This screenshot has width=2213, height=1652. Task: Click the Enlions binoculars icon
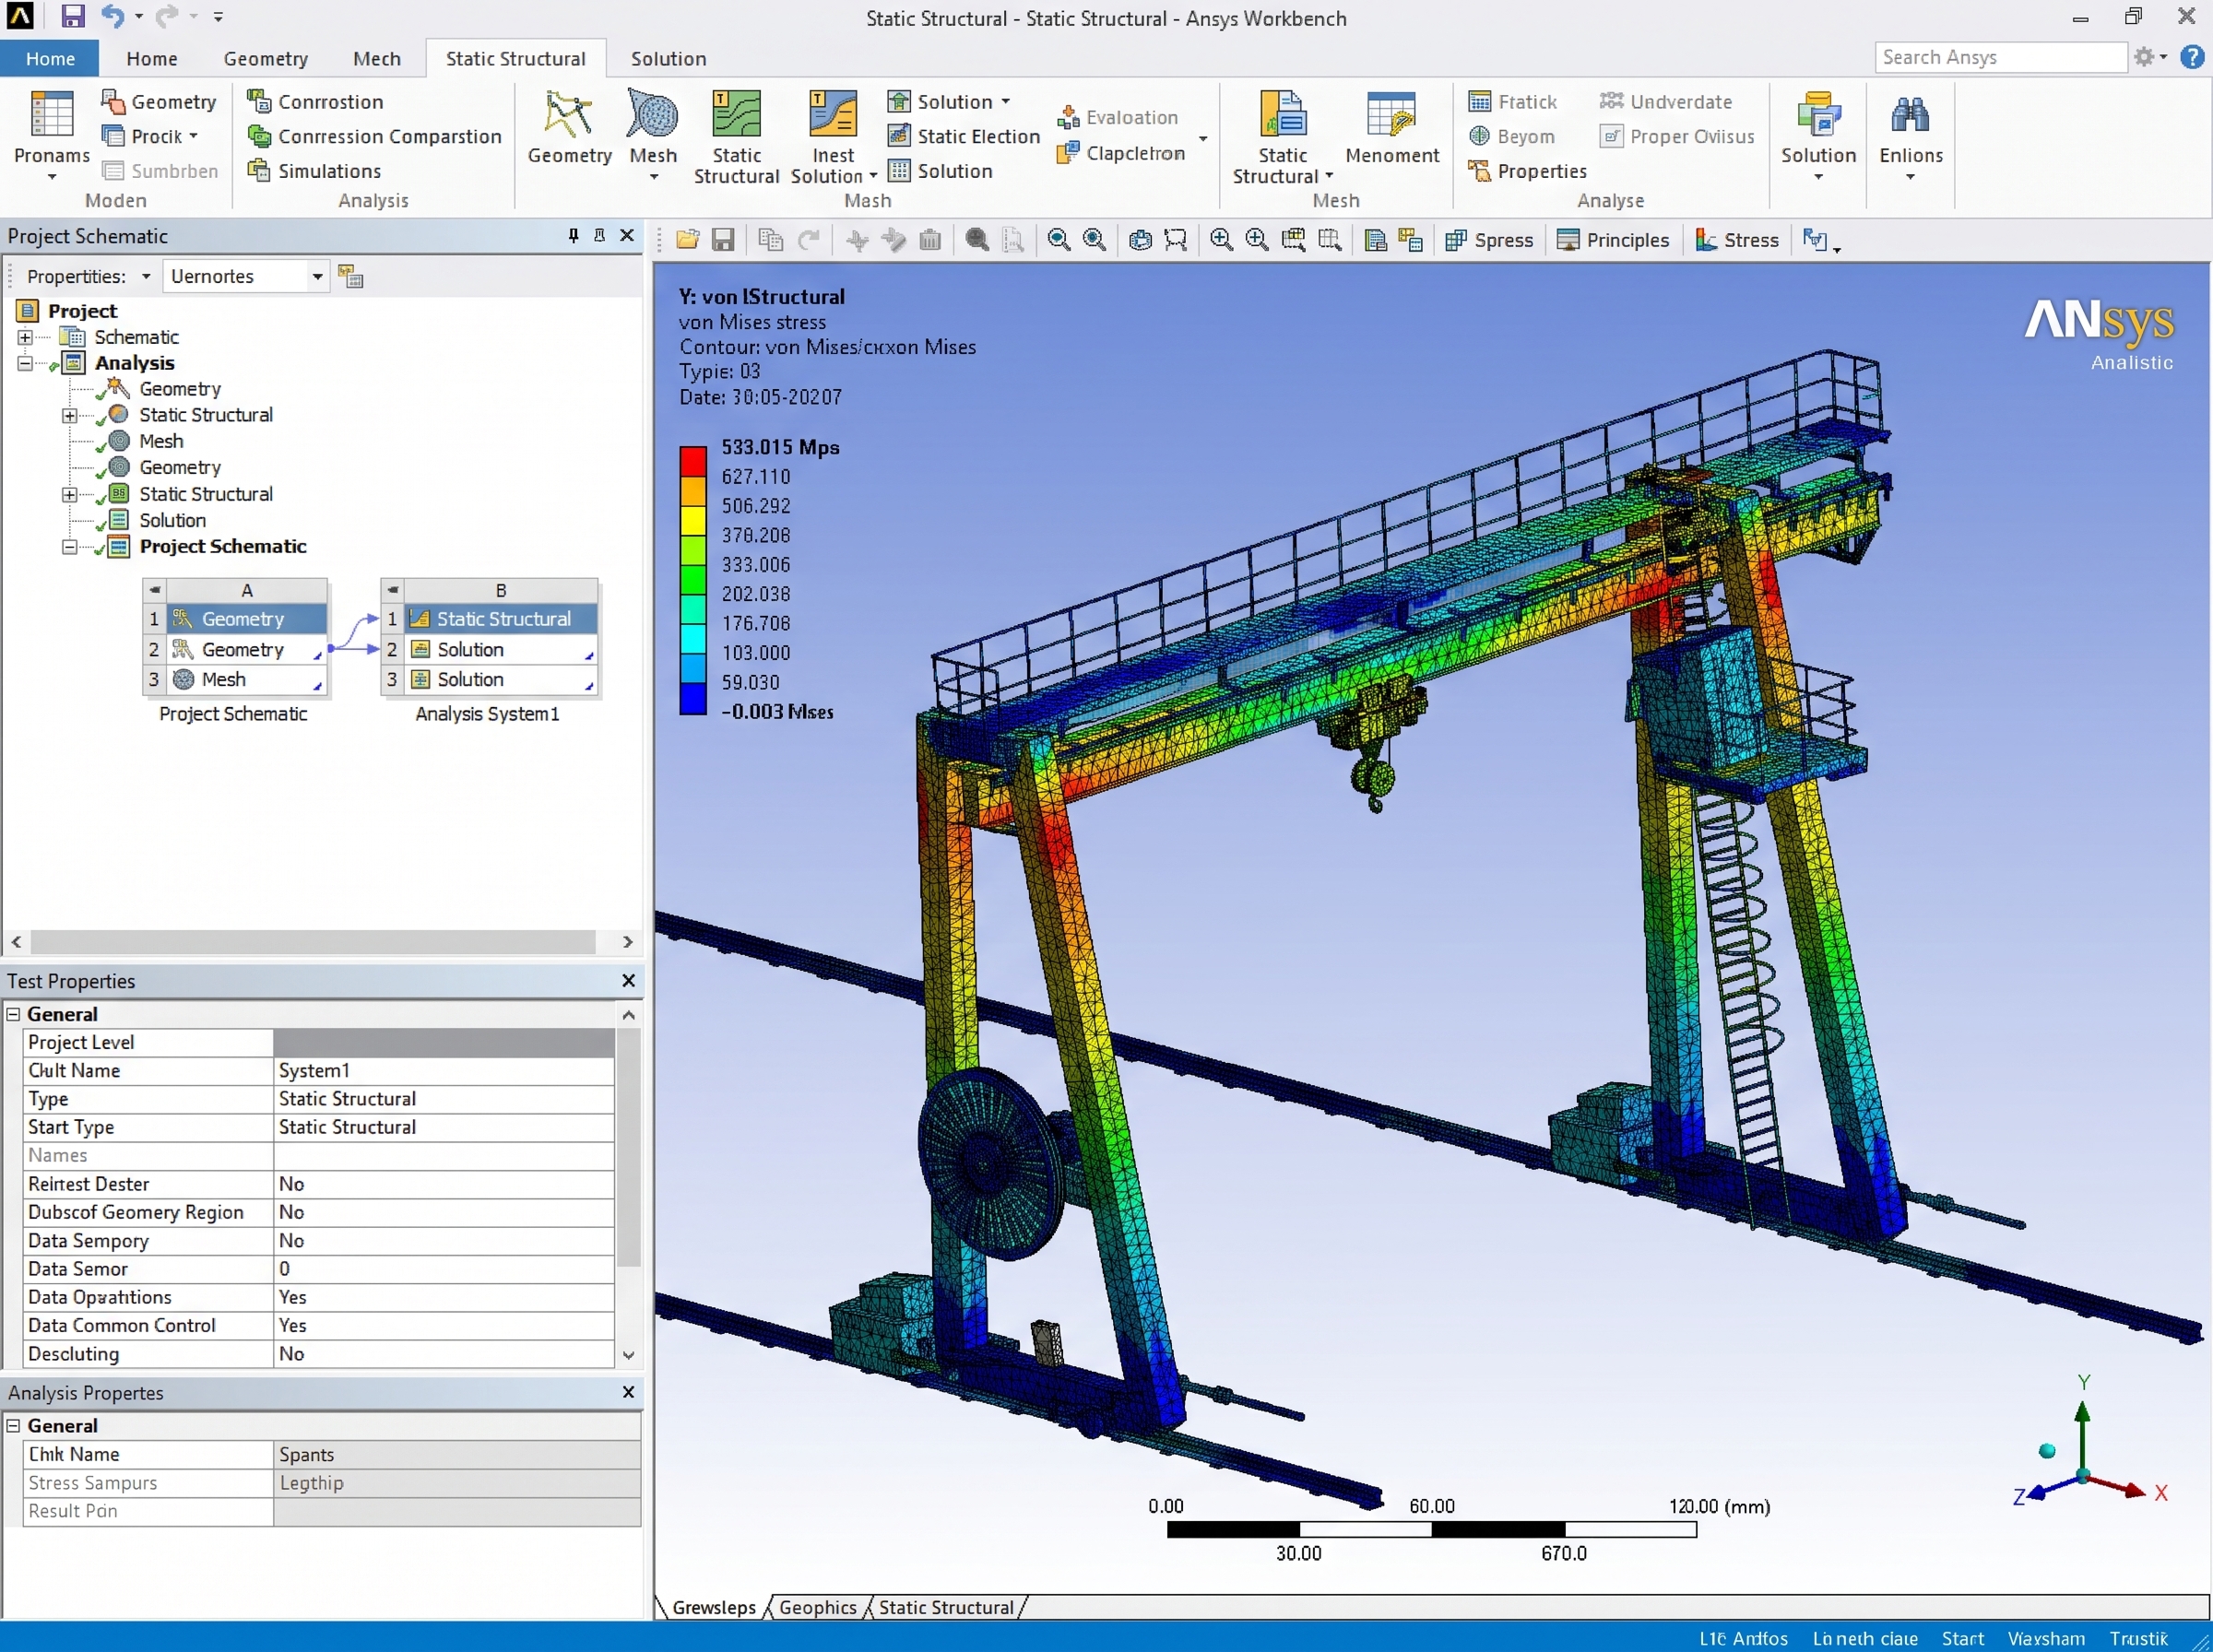pyautogui.click(x=1910, y=114)
